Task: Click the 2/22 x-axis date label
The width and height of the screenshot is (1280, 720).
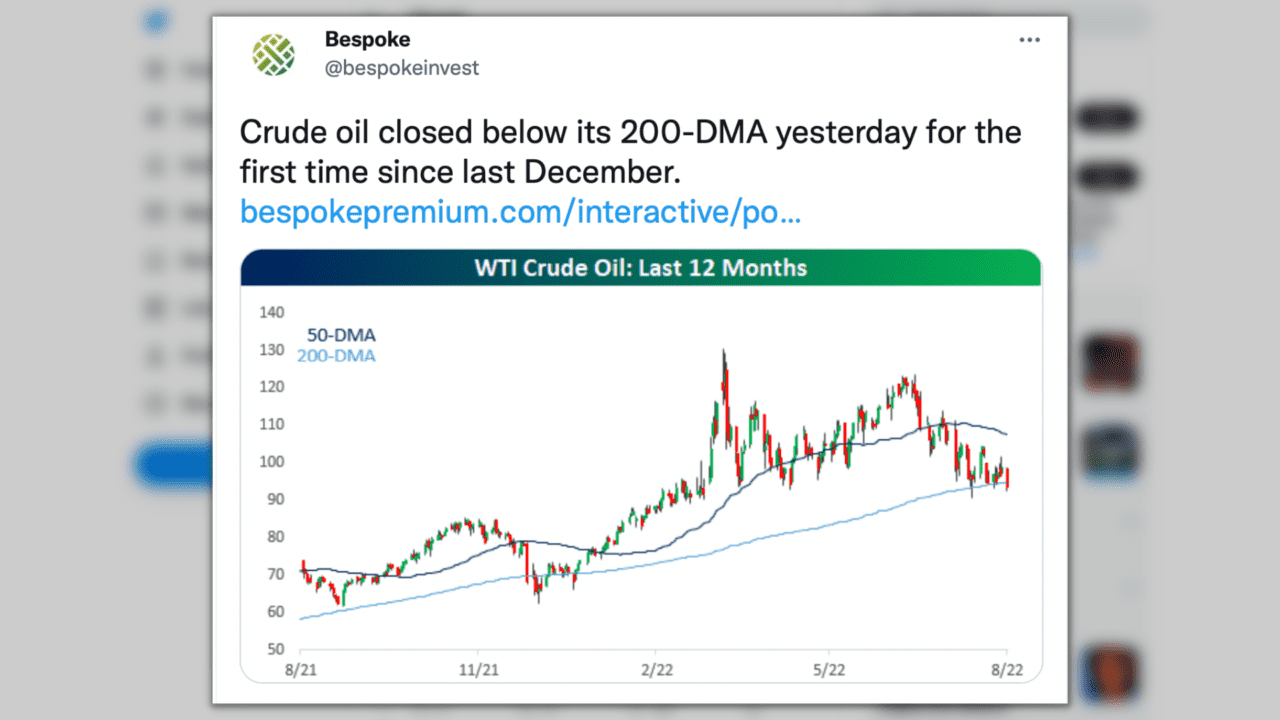Action: tap(656, 668)
